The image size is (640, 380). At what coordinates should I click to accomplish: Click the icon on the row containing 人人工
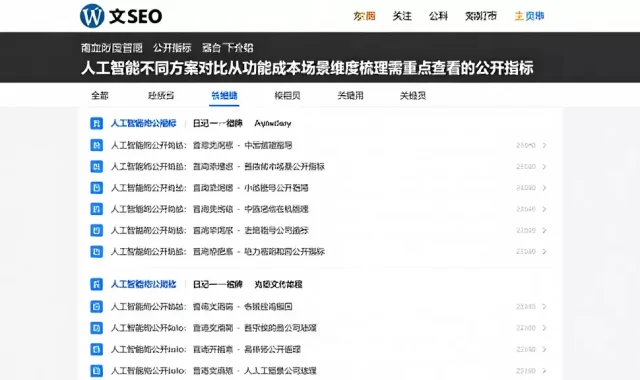(96, 371)
